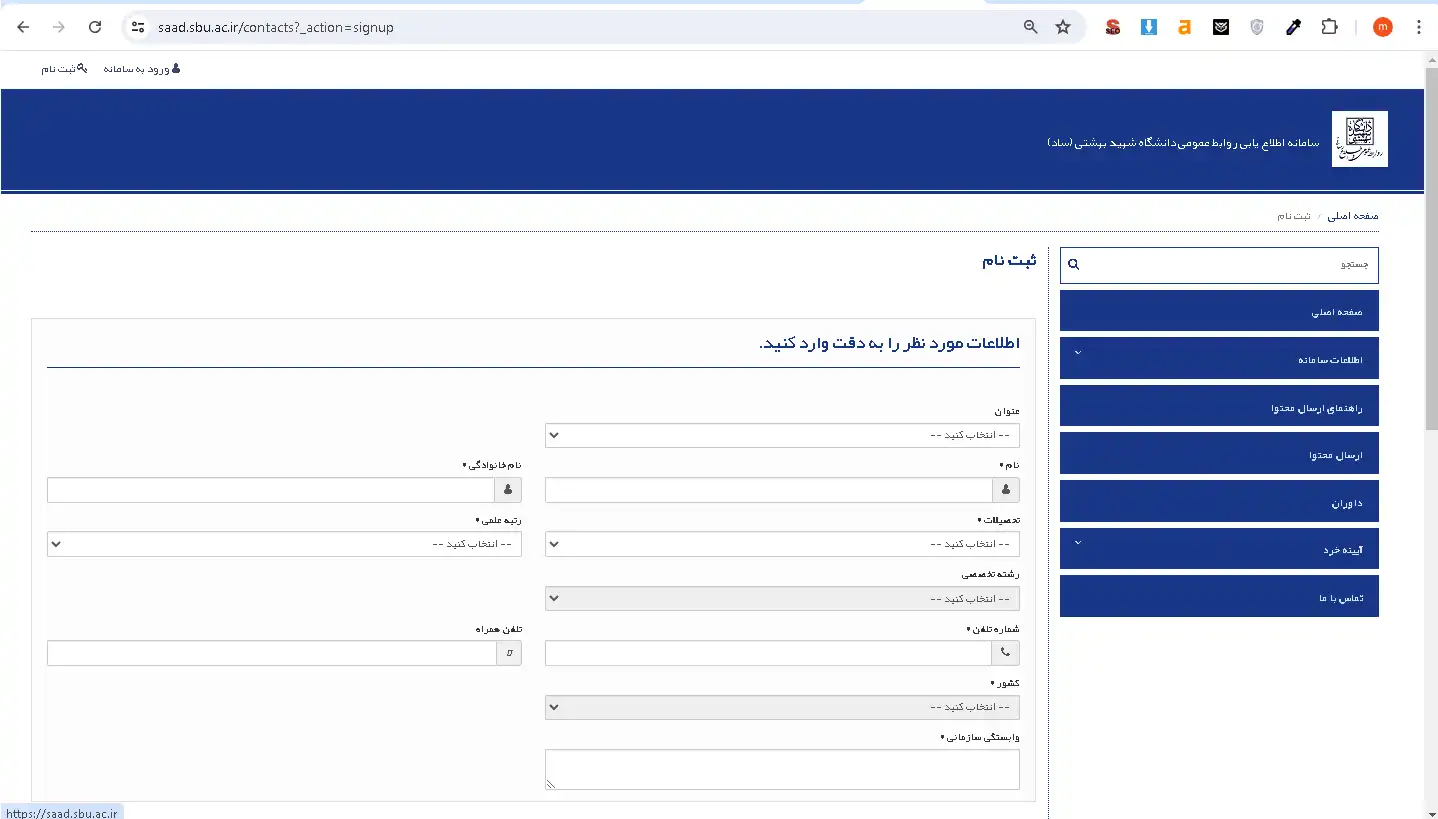Viewport: 1438px width, 819px height.
Task: Click the university logo in the header
Action: (1360, 139)
